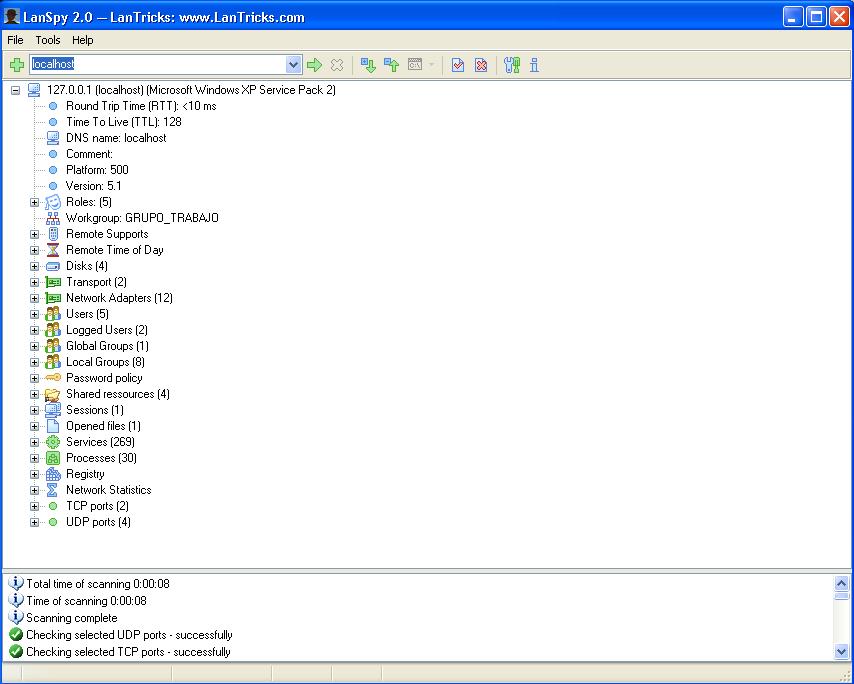The height and width of the screenshot is (684, 854).
Task: Click the Password policy key icon
Action: click(x=53, y=377)
